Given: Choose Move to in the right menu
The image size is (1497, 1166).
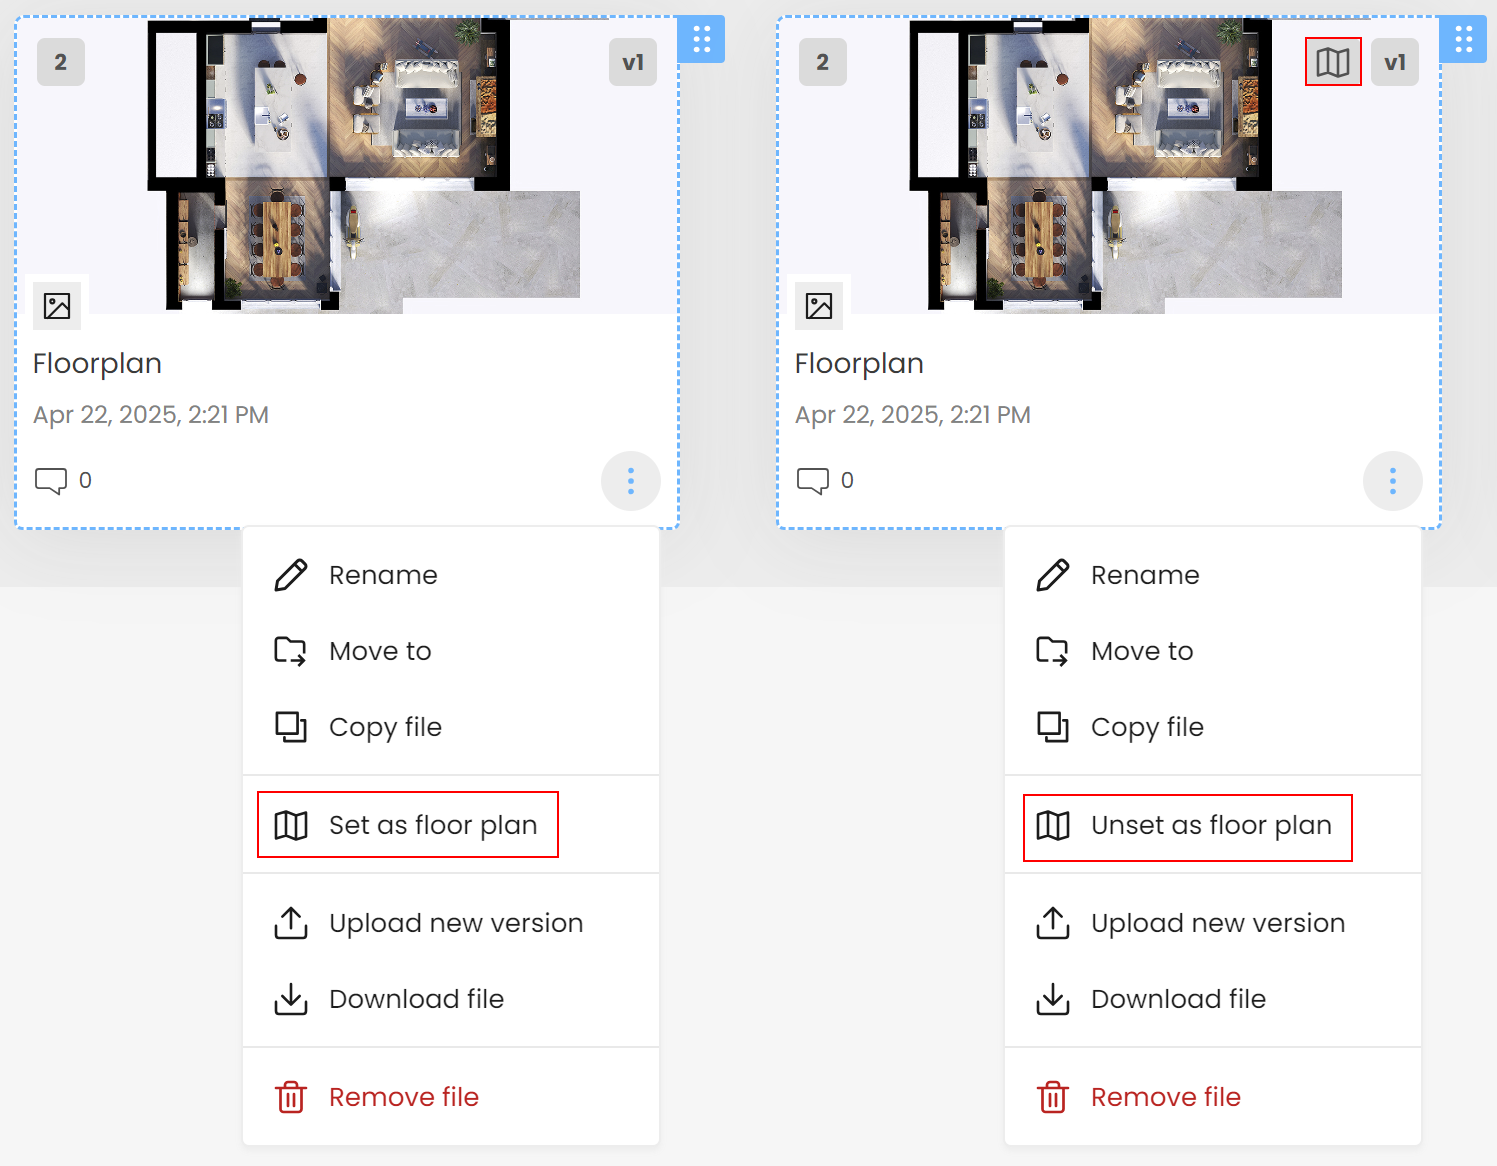Looking at the screenshot, I should click(1213, 651).
